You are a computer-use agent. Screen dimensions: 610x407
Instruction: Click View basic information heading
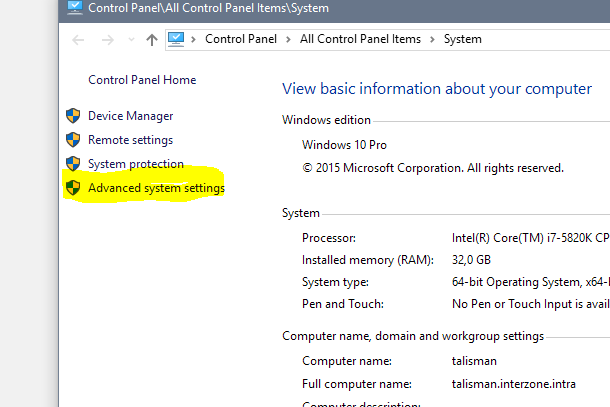point(437,89)
